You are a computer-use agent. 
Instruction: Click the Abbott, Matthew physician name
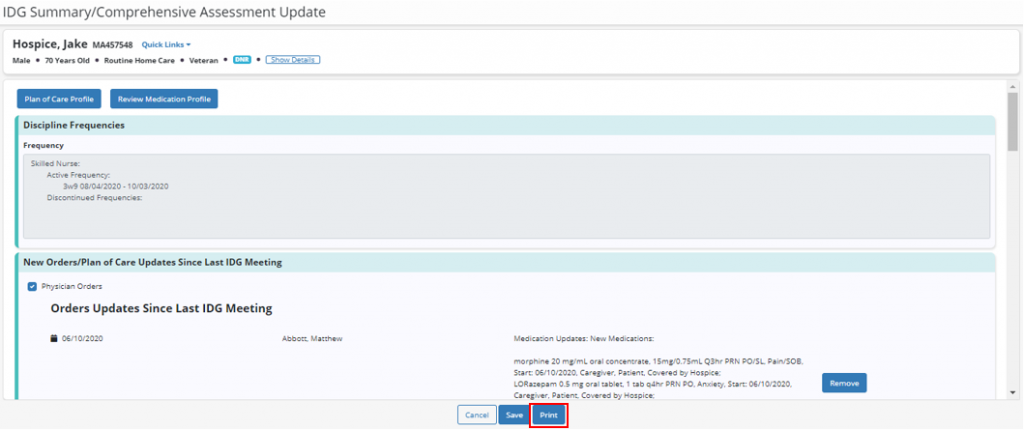point(313,338)
